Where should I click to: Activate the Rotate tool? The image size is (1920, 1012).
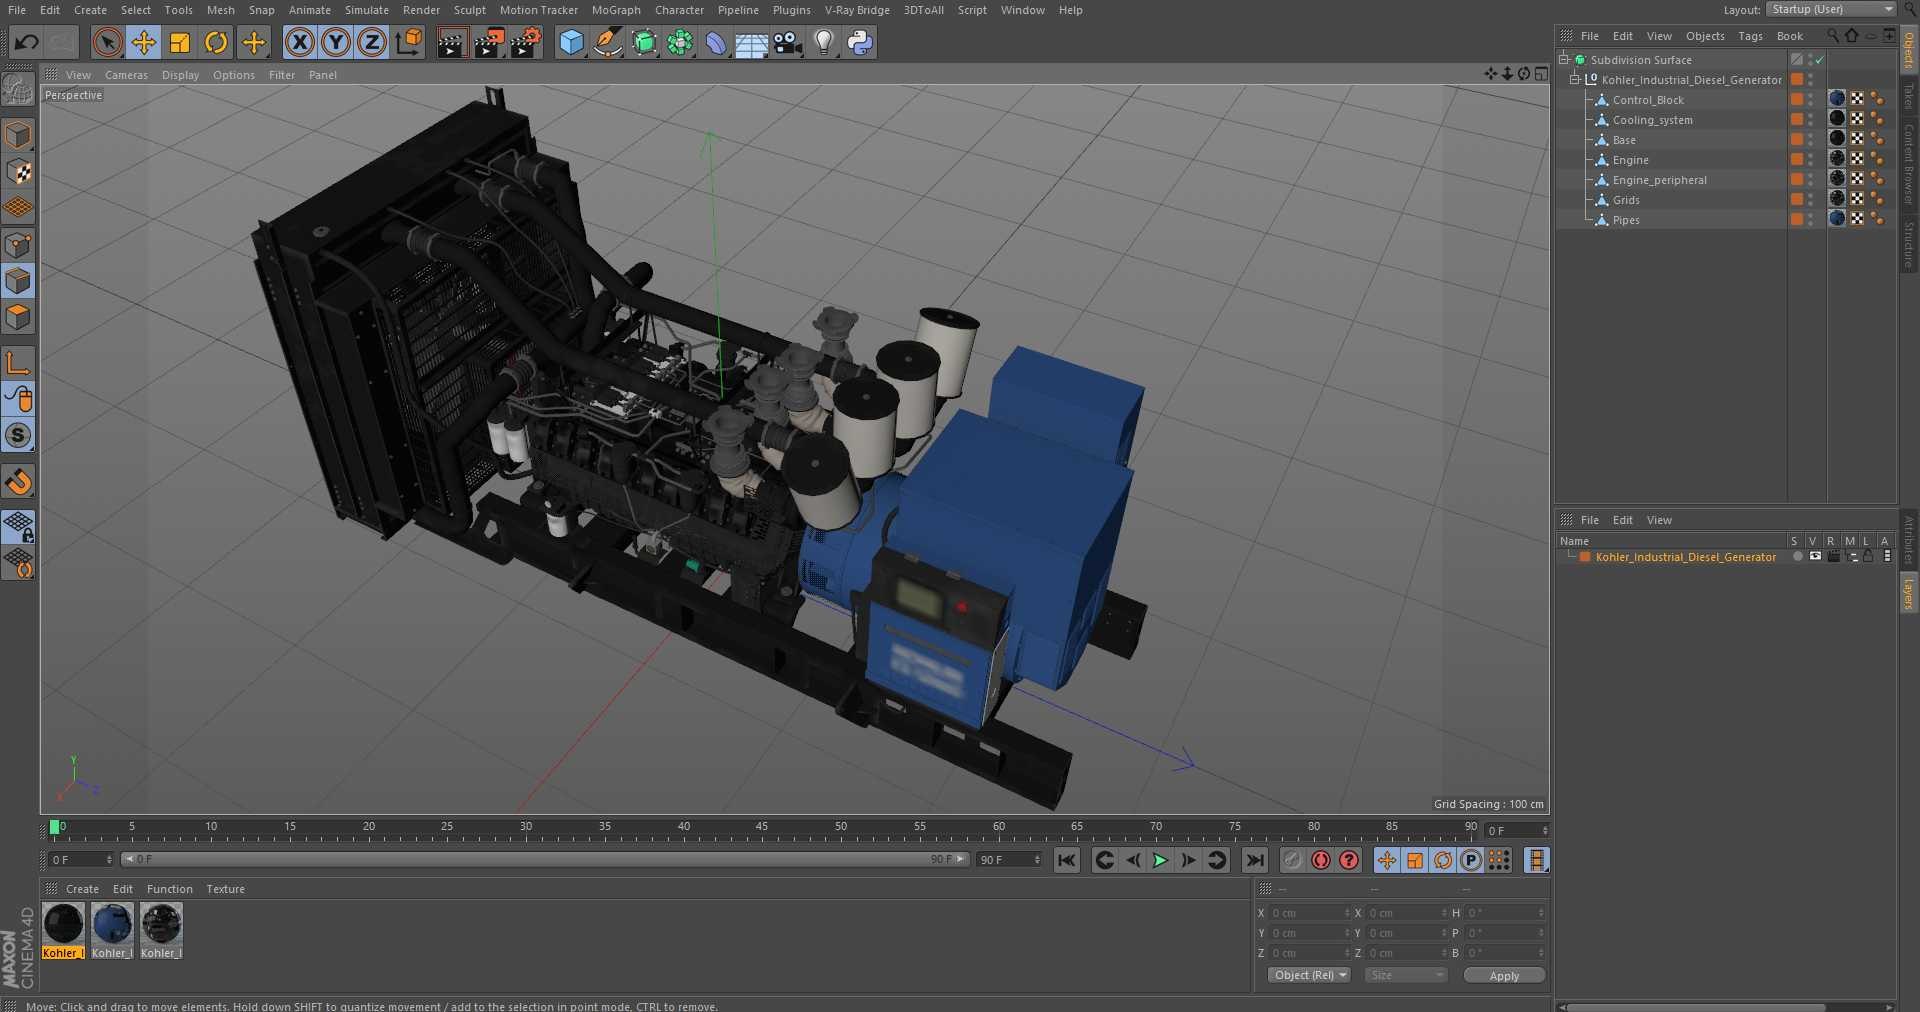(216, 42)
